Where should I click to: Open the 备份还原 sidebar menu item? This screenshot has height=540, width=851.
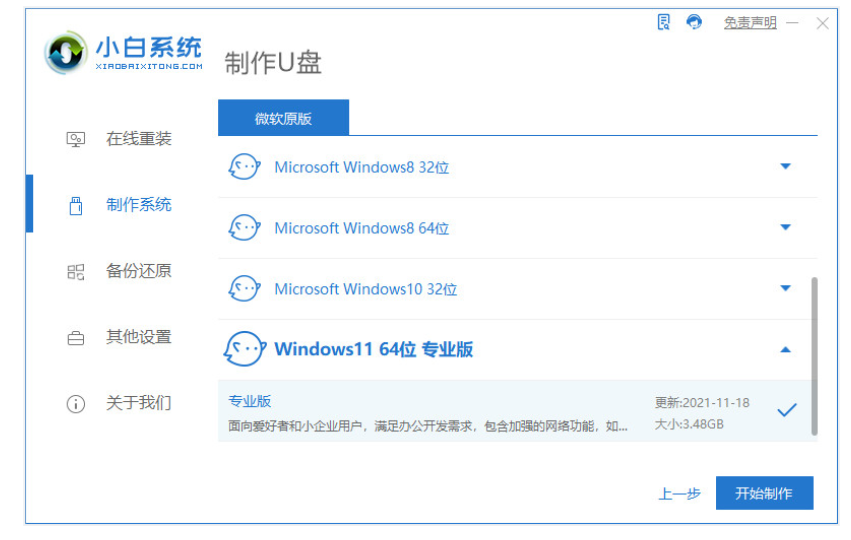point(138,271)
